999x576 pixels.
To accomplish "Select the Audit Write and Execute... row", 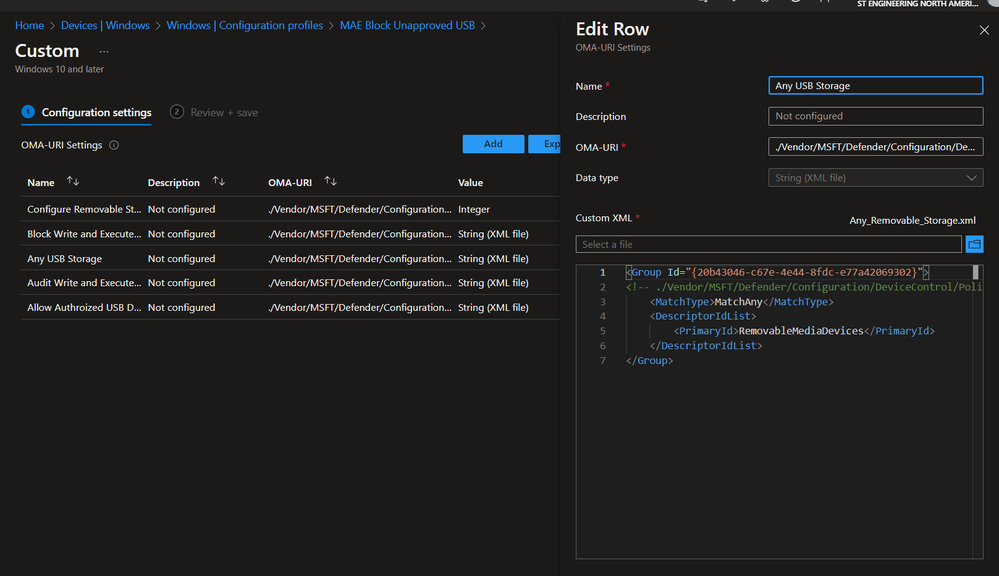I will coord(291,283).
